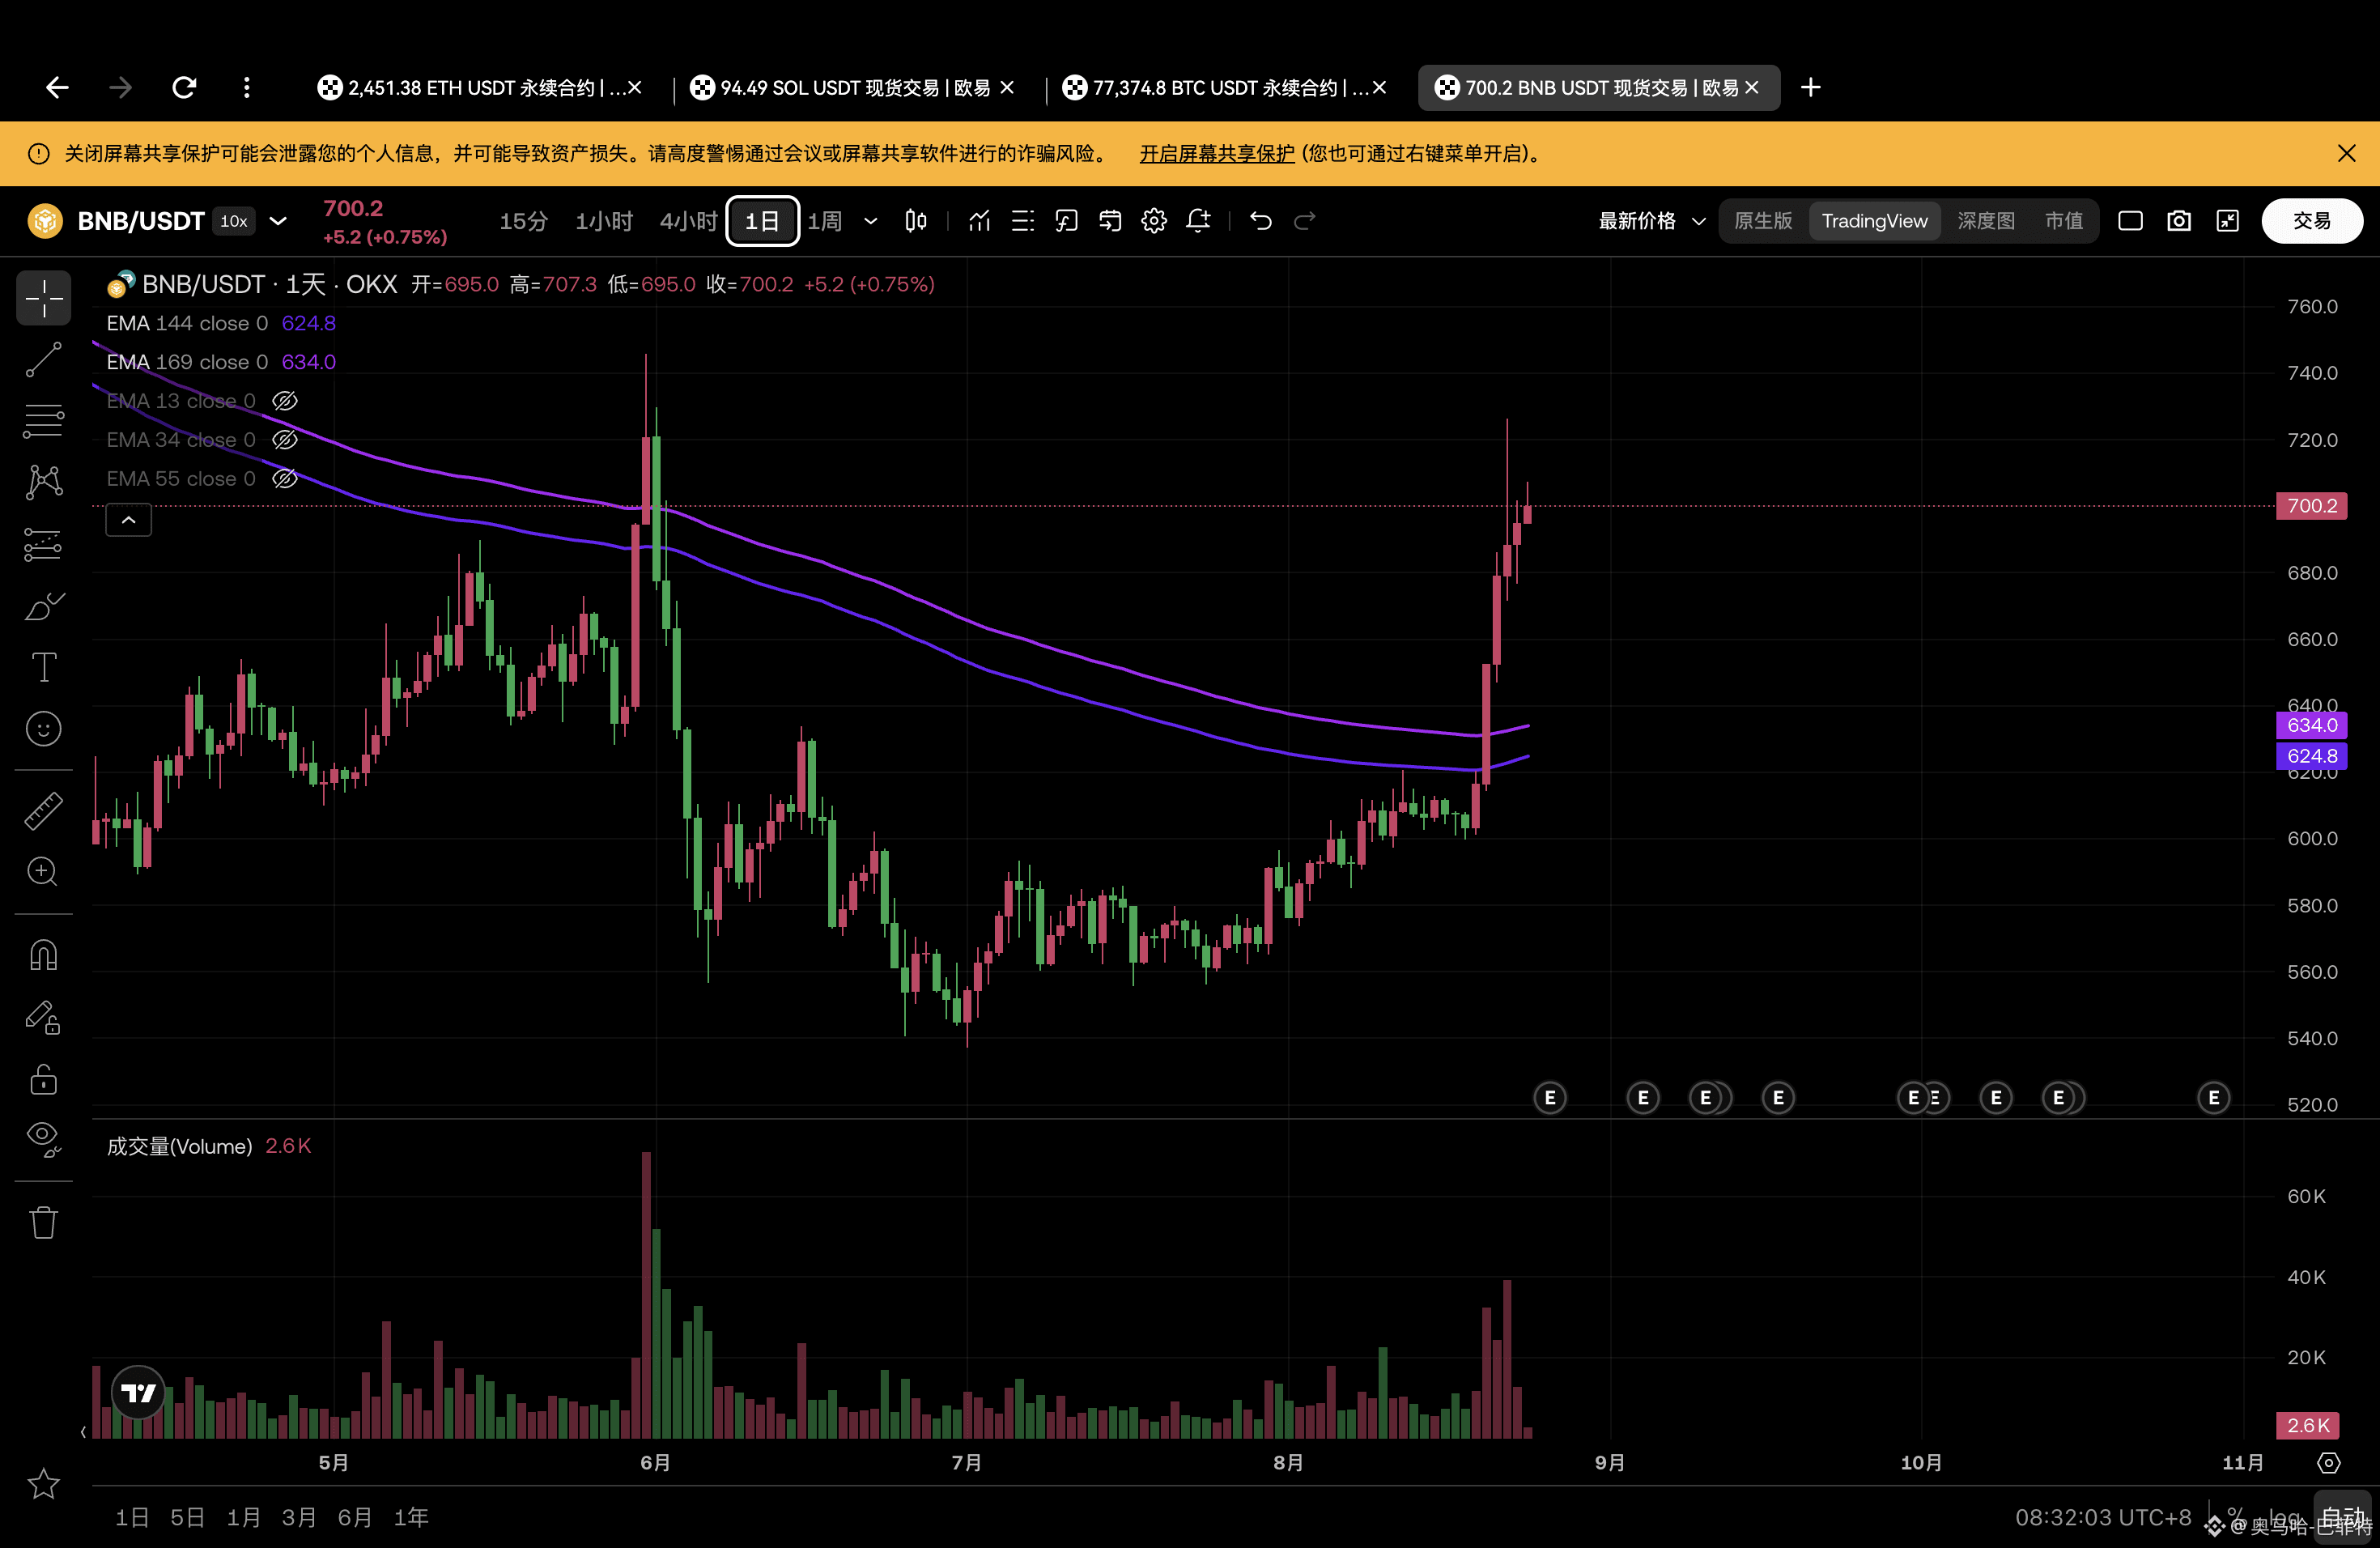
Task: Open the indicators menu
Action: (979, 221)
